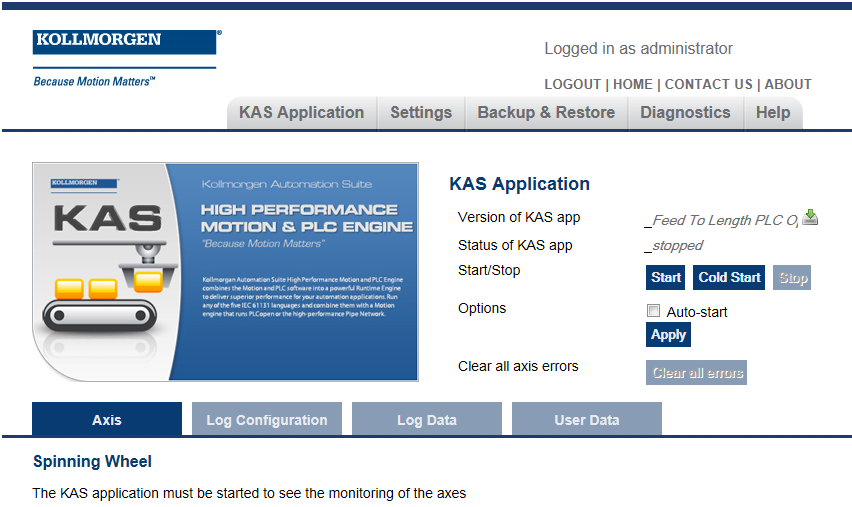Click the greyed Stop button
The height and width of the screenshot is (507, 852).
pyautogui.click(x=792, y=277)
